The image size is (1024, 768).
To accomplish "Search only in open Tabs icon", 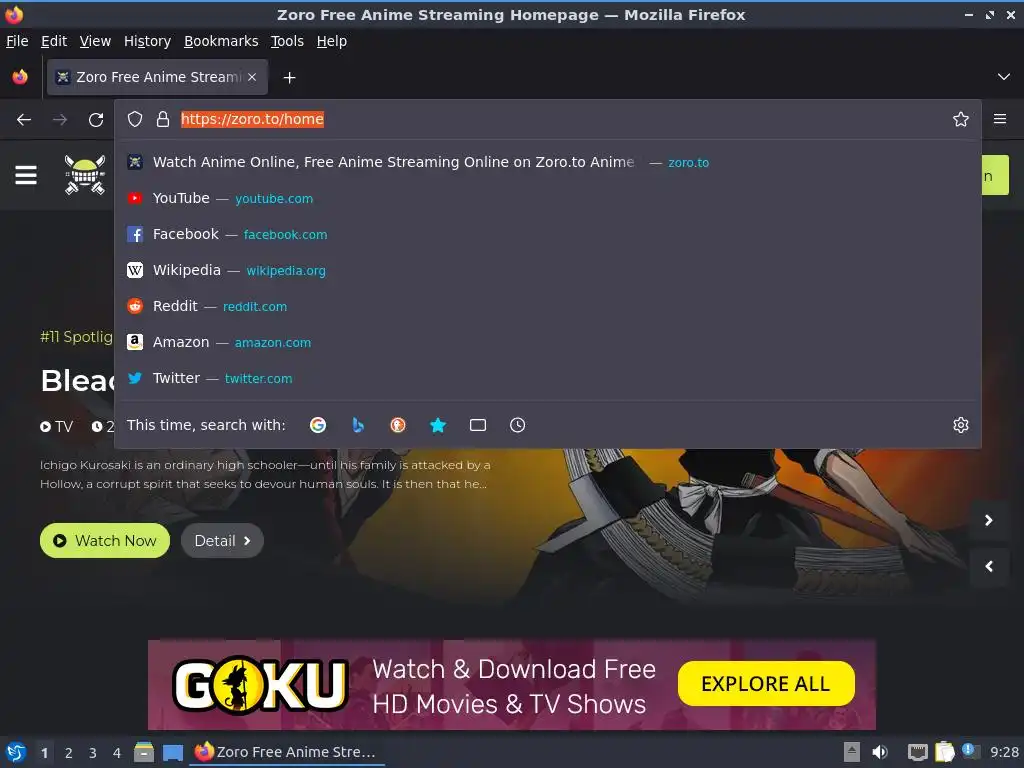I will (478, 425).
